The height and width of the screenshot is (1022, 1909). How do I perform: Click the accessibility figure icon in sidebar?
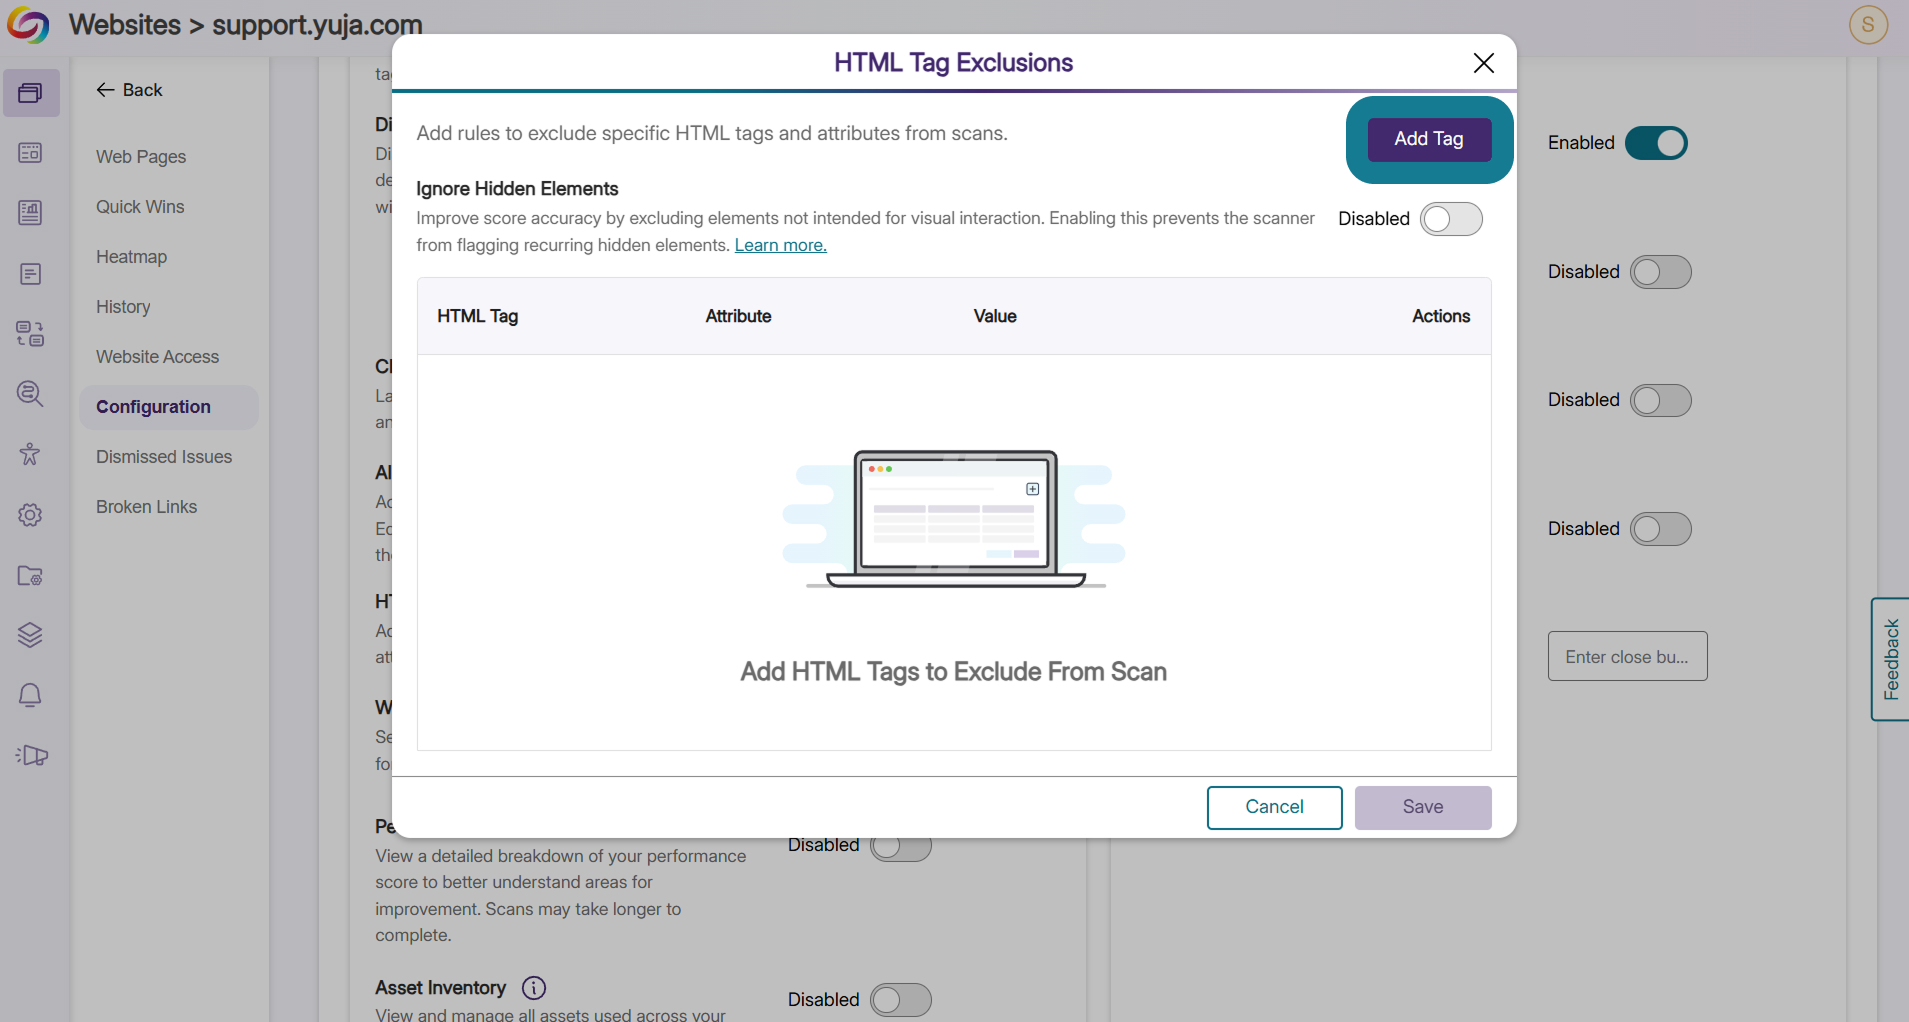[x=30, y=454]
